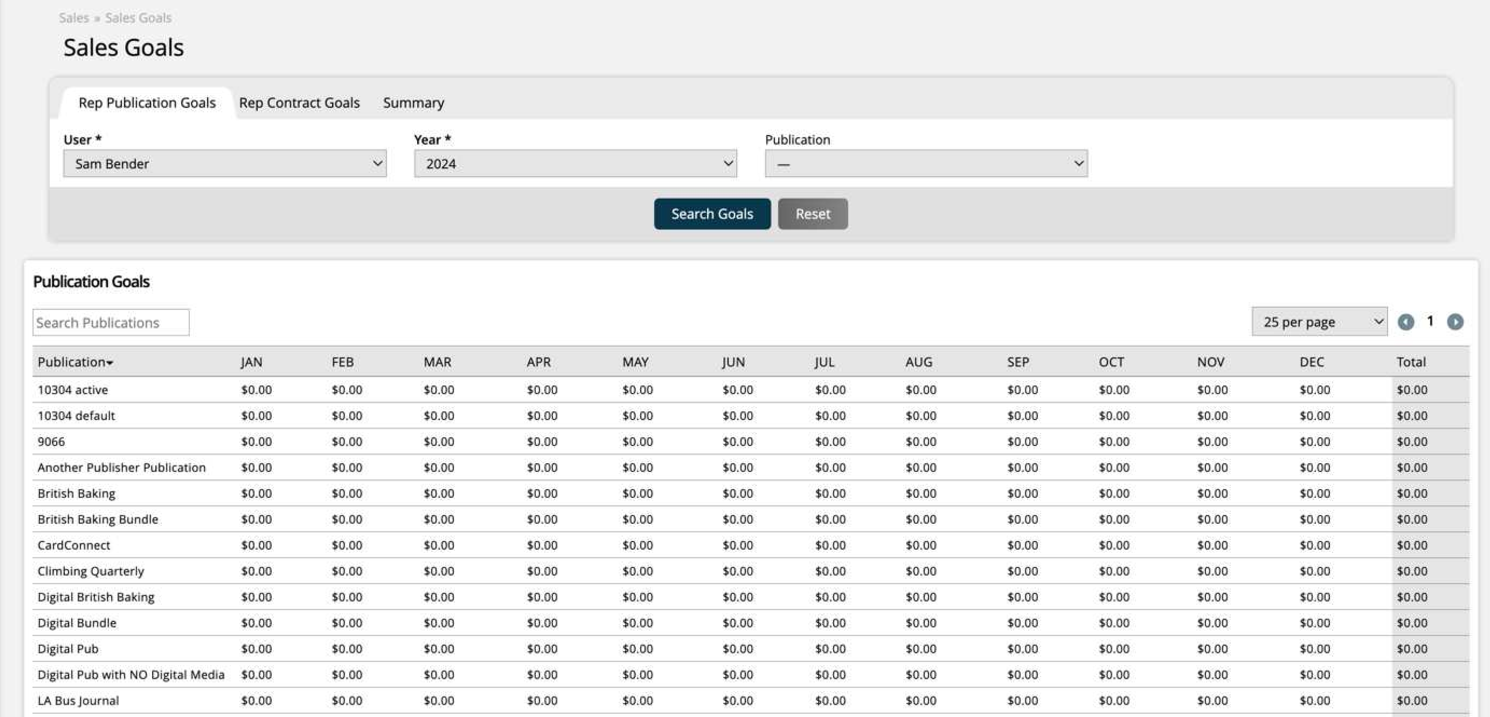Select Rep Publication Goals tab
The height and width of the screenshot is (717, 1490).
(x=147, y=103)
